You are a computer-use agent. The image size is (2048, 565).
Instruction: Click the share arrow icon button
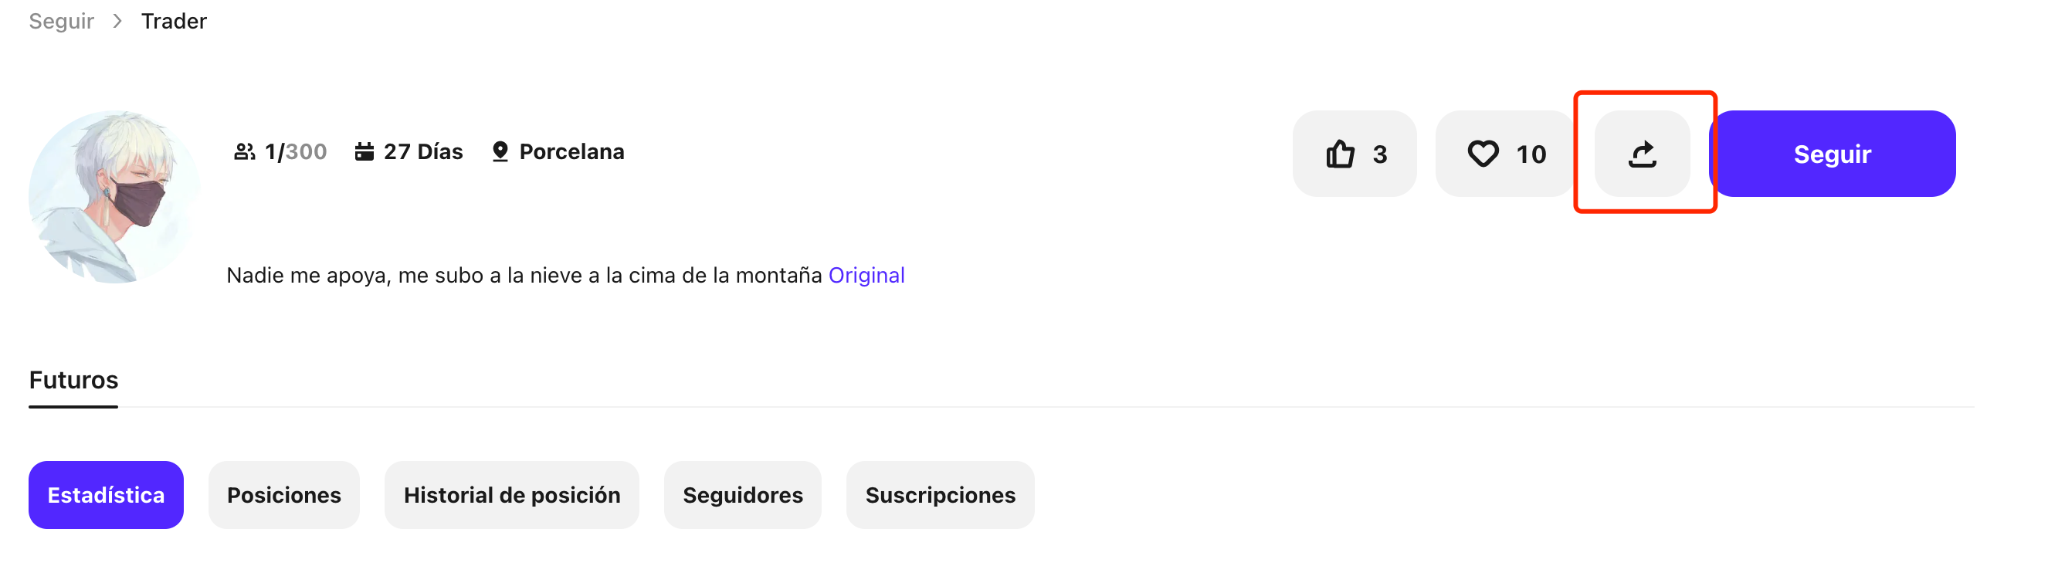(1642, 154)
